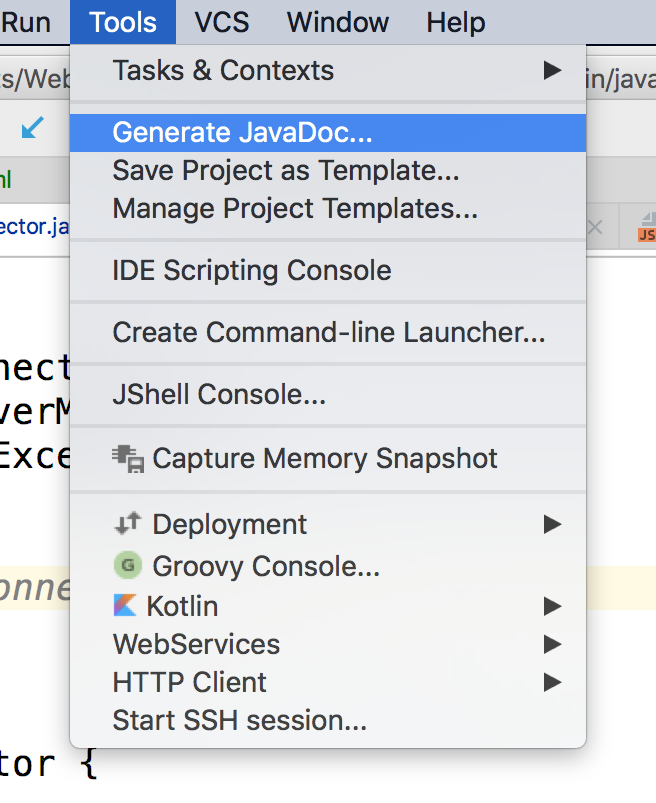Open the Kotlin submenu

point(551,604)
